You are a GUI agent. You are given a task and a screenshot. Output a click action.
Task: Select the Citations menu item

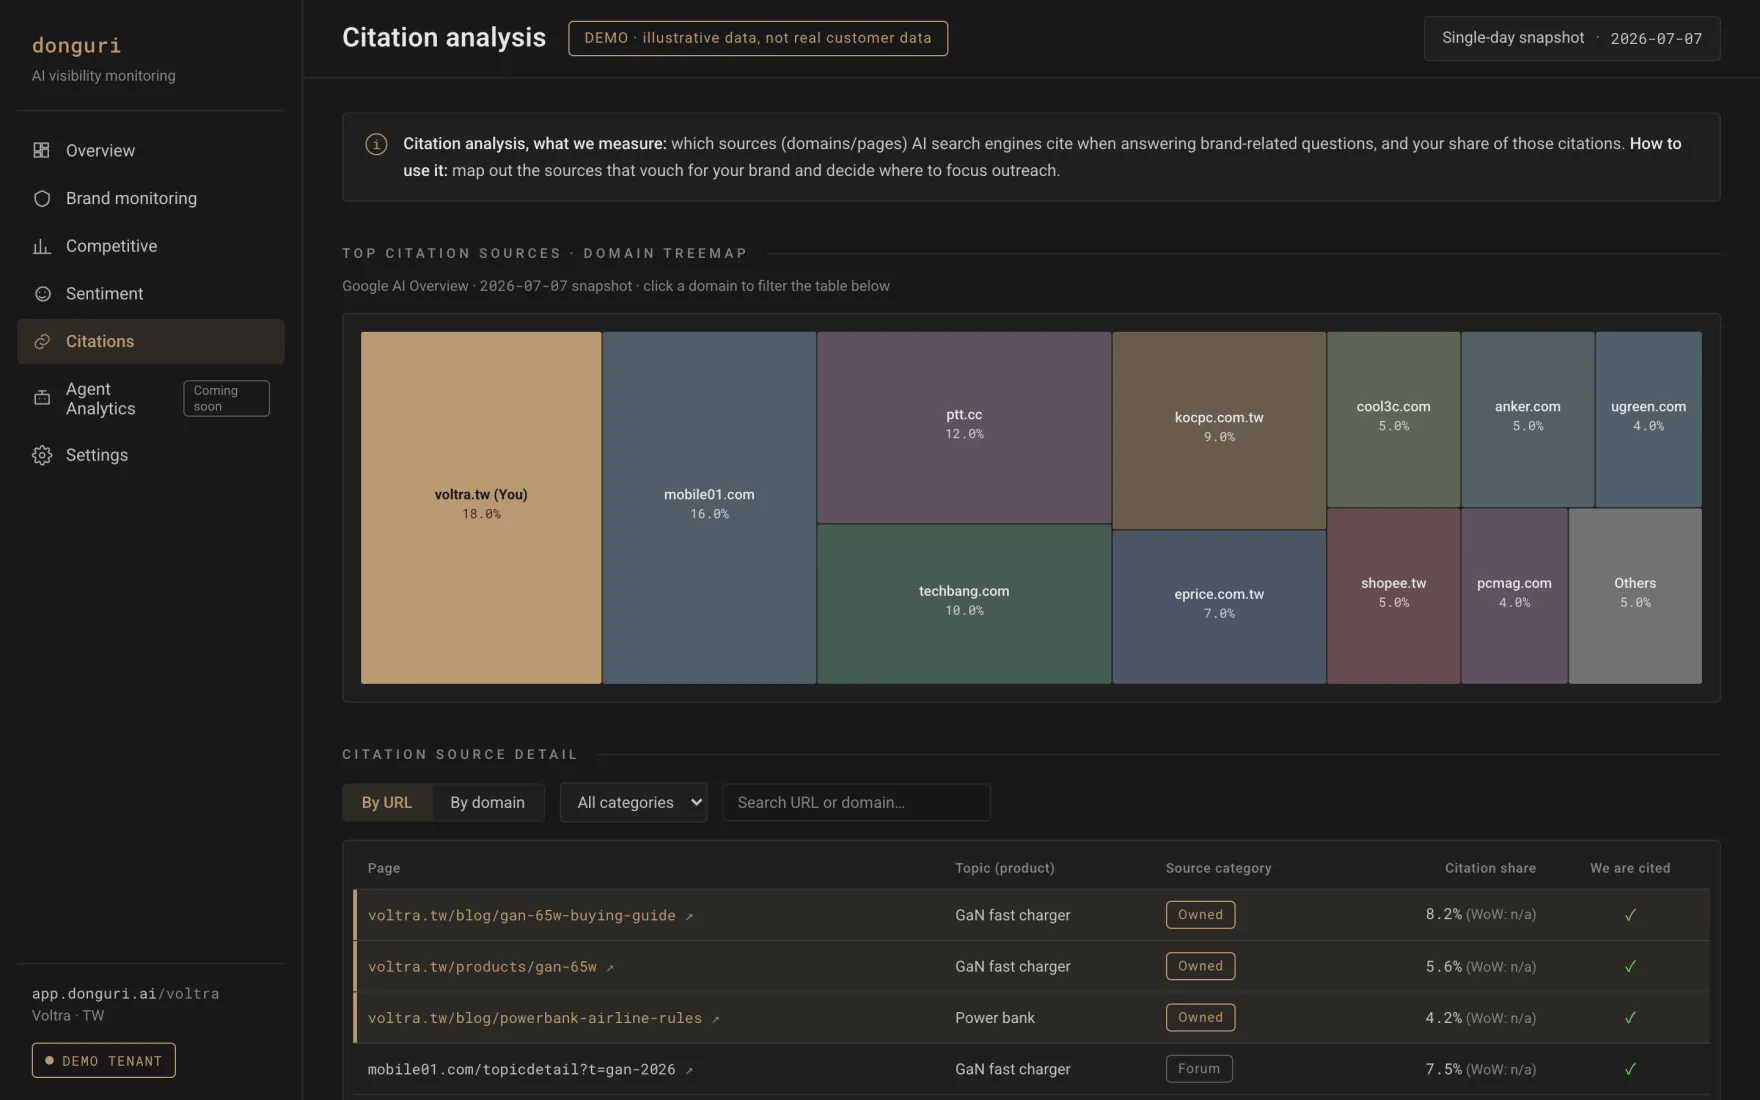[x=151, y=342]
